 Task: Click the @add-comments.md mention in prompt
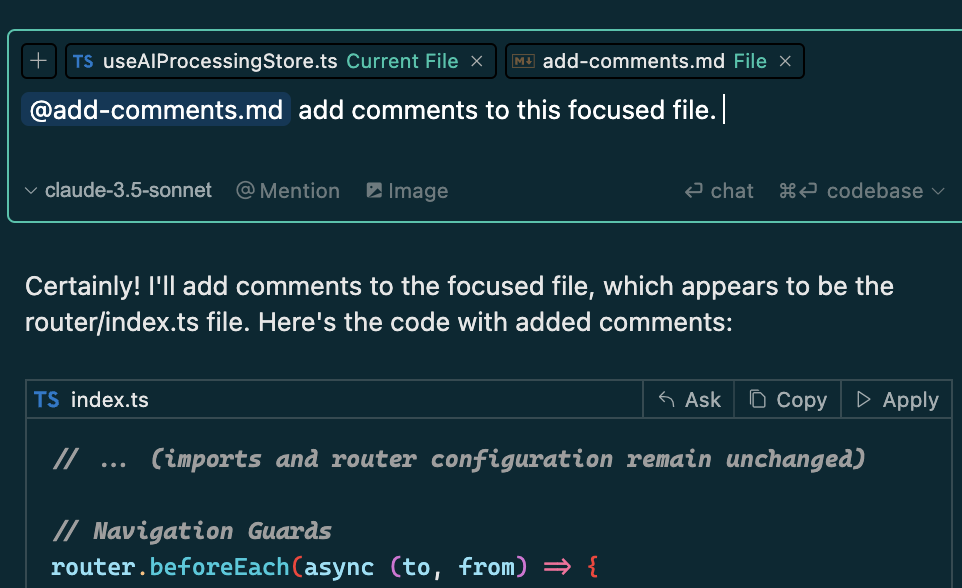click(x=156, y=110)
